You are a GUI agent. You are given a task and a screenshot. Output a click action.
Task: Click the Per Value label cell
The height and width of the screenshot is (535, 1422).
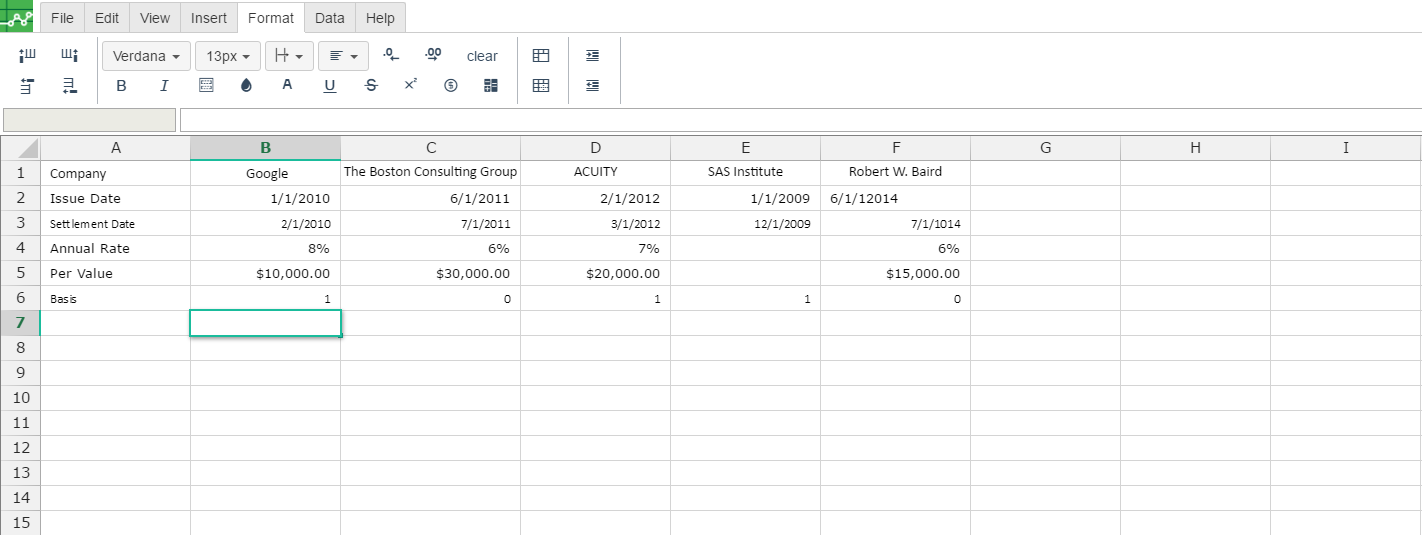[x=116, y=273]
